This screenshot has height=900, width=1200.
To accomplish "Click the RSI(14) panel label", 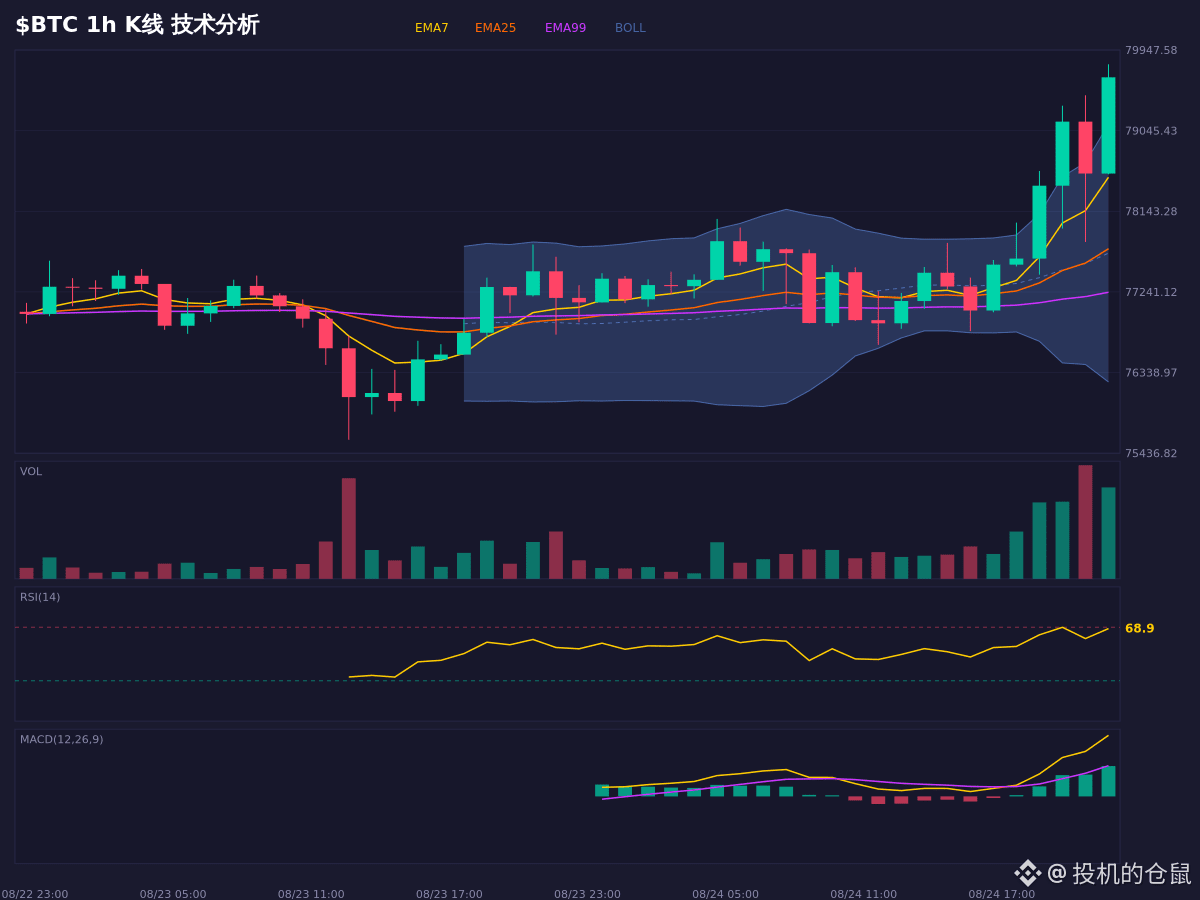I will click(x=40, y=597).
